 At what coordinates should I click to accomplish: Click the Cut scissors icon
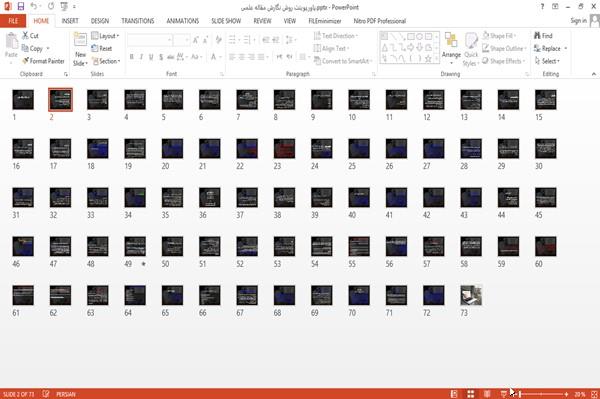[25, 36]
